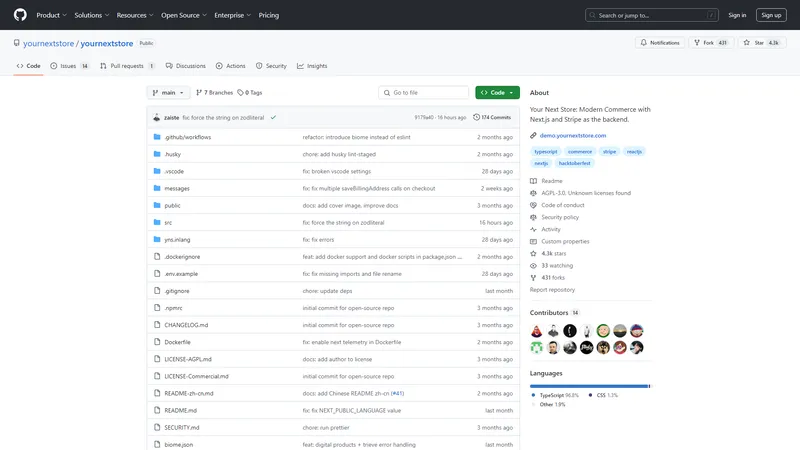Click the zaiste author avatar

[157, 117]
